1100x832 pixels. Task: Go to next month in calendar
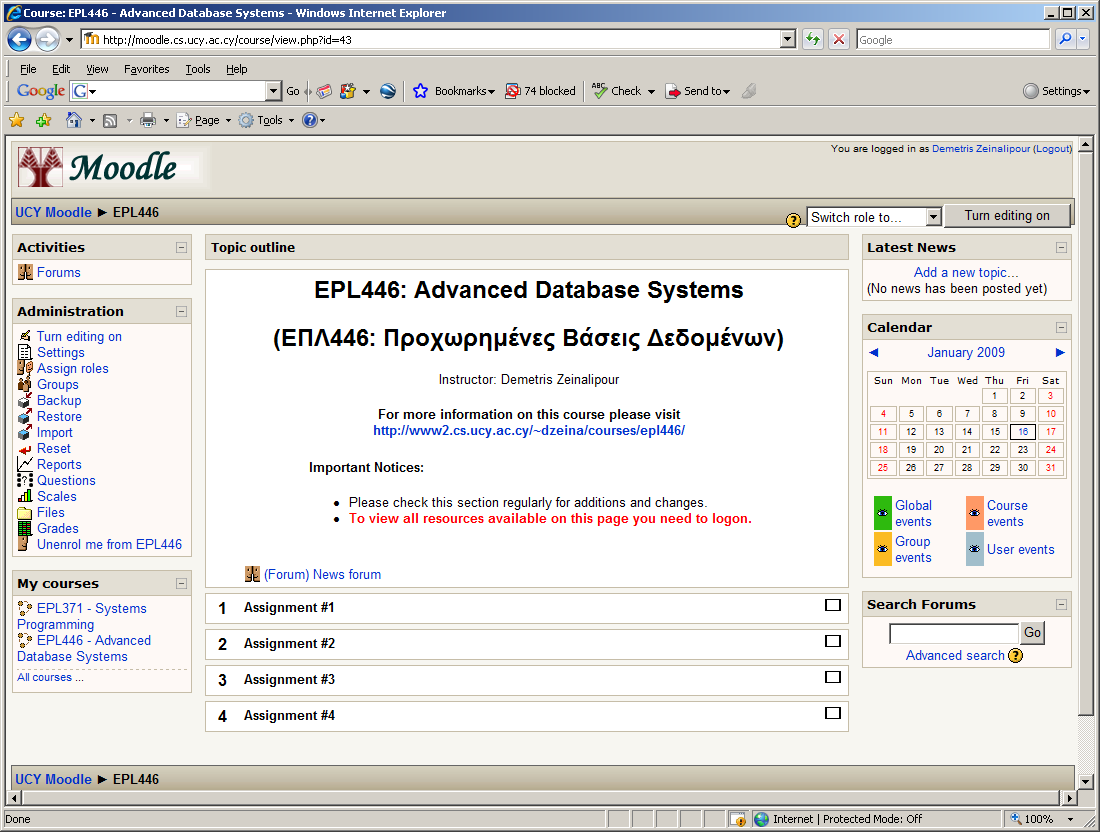[x=1060, y=352]
